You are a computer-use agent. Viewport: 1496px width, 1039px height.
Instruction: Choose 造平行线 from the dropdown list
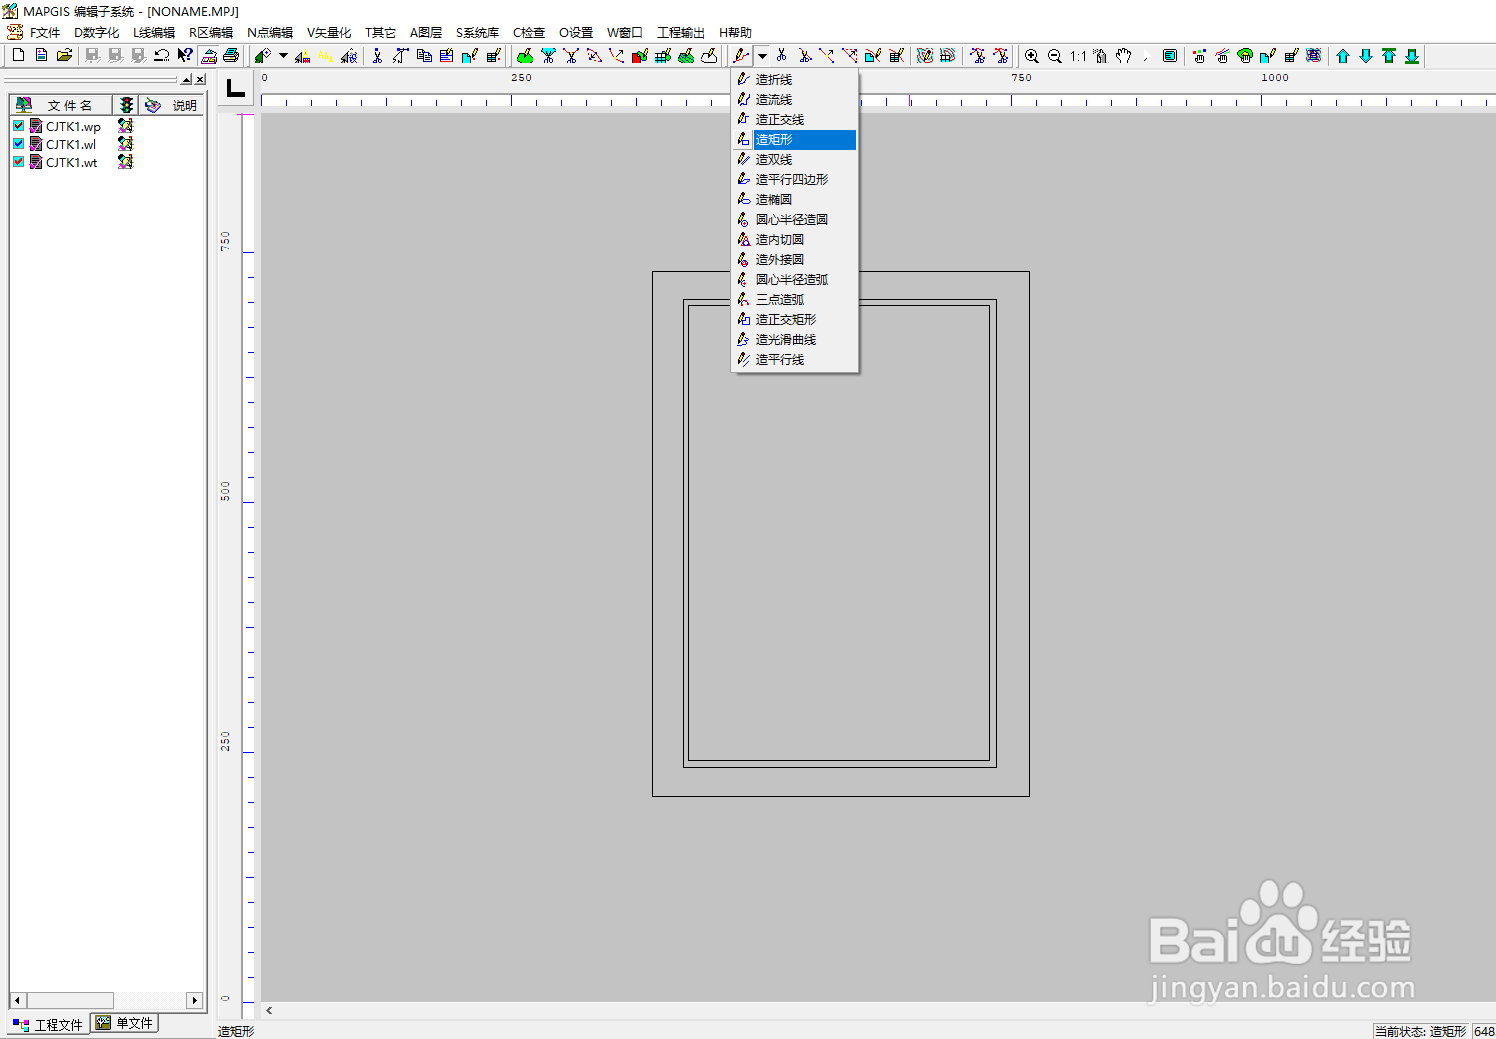pos(795,359)
